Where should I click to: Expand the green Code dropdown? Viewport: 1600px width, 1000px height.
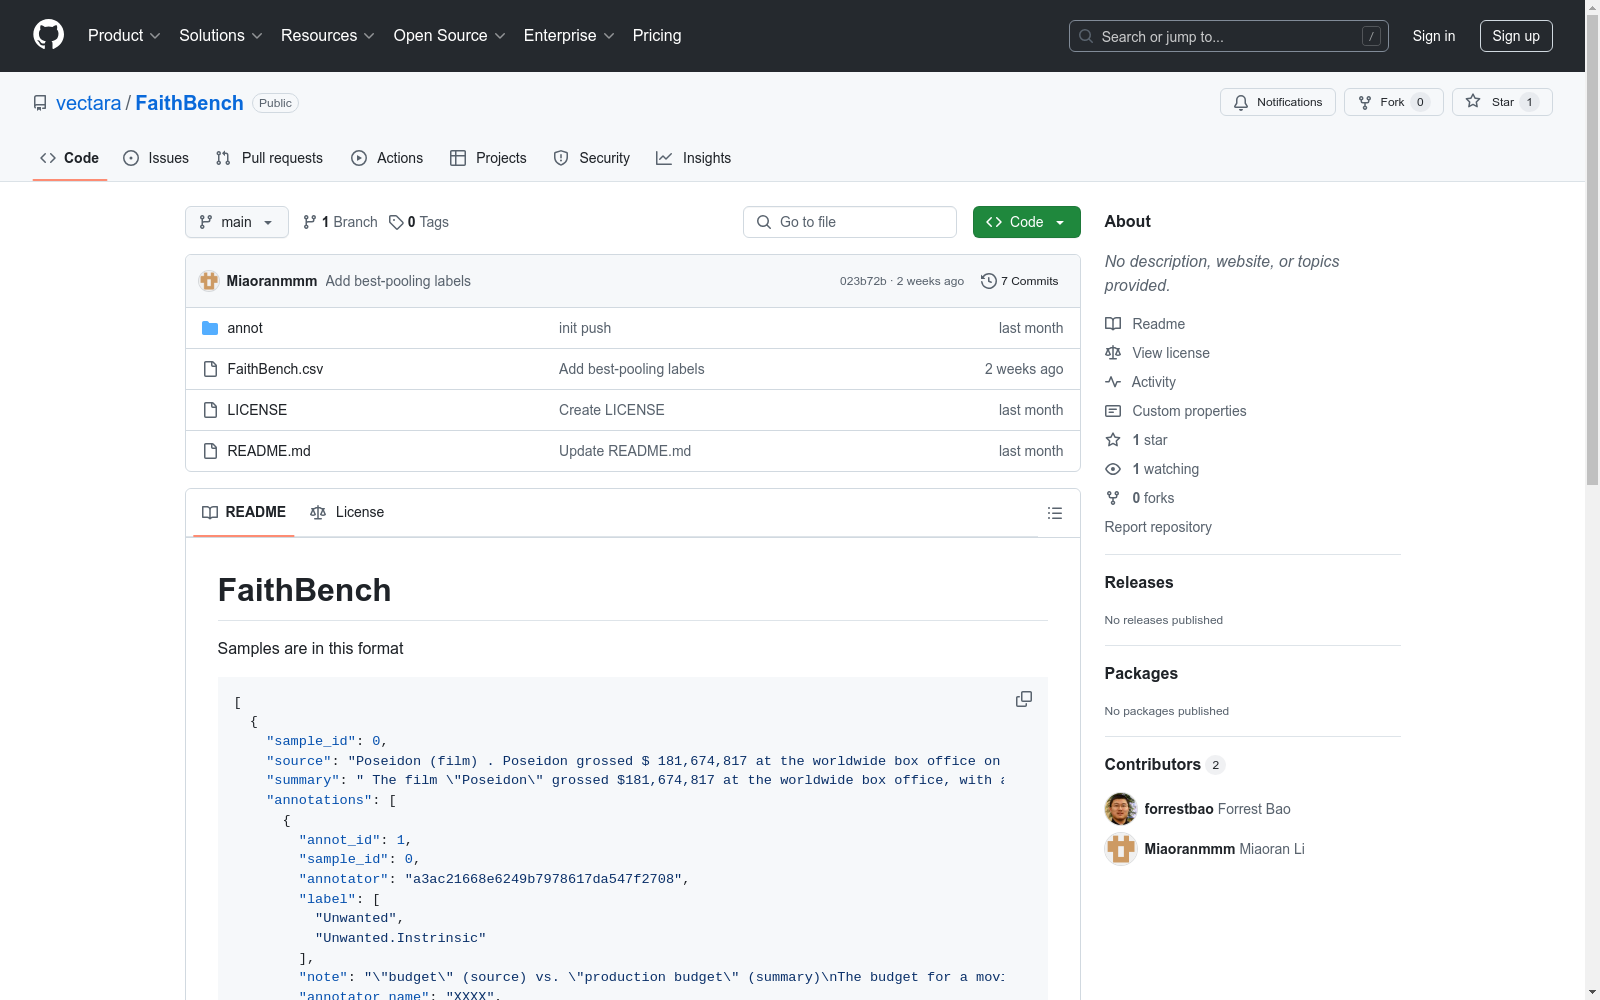pos(1026,222)
